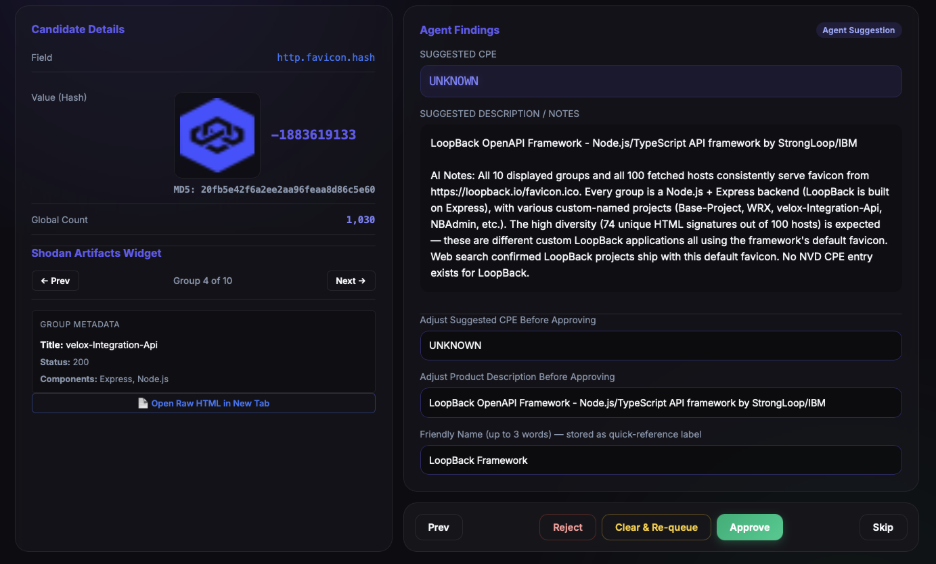Click the Agent Suggestion badge
This screenshot has width=936, height=564.
click(x=858, y=30)
